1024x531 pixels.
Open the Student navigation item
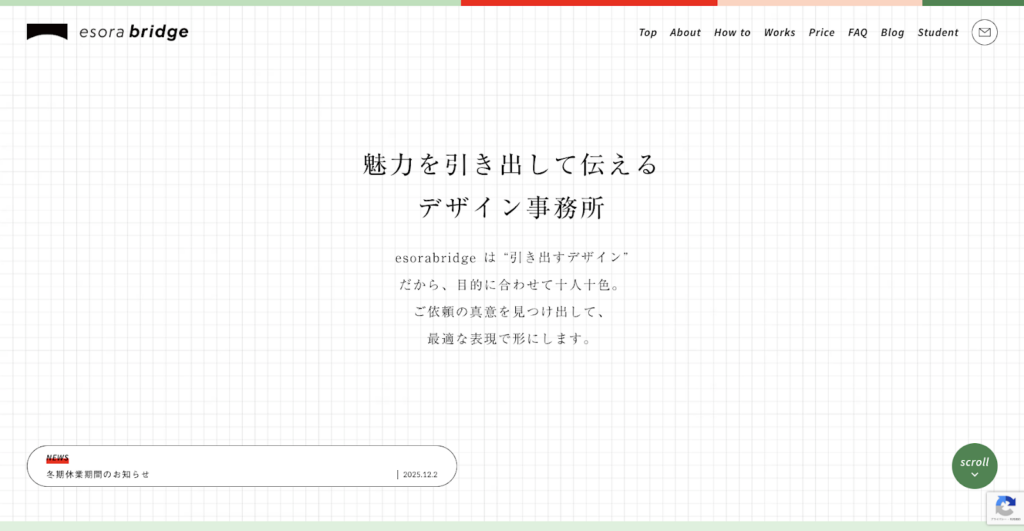tap(938, 33)
